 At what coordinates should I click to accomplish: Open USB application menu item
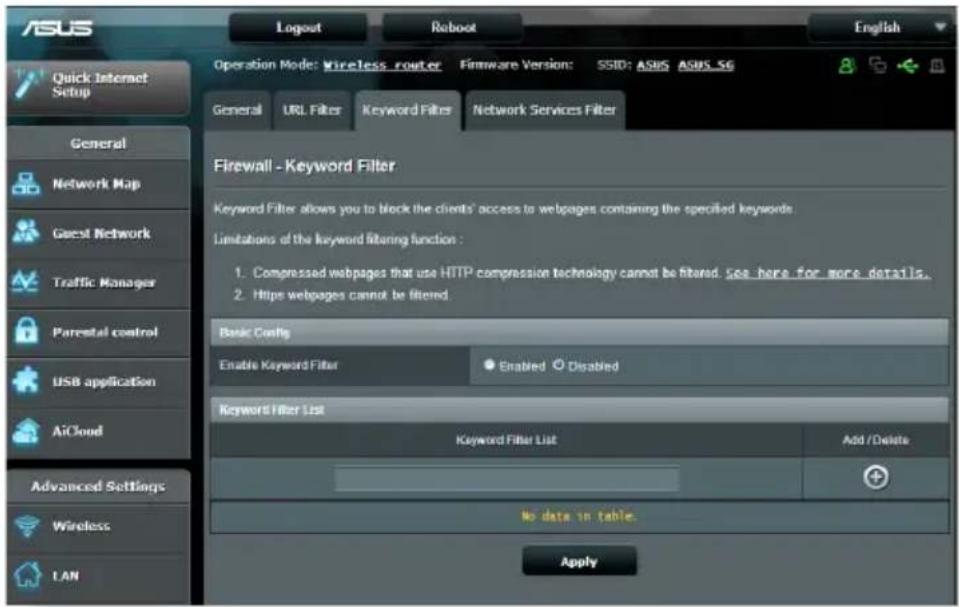[x=98, y=382]
